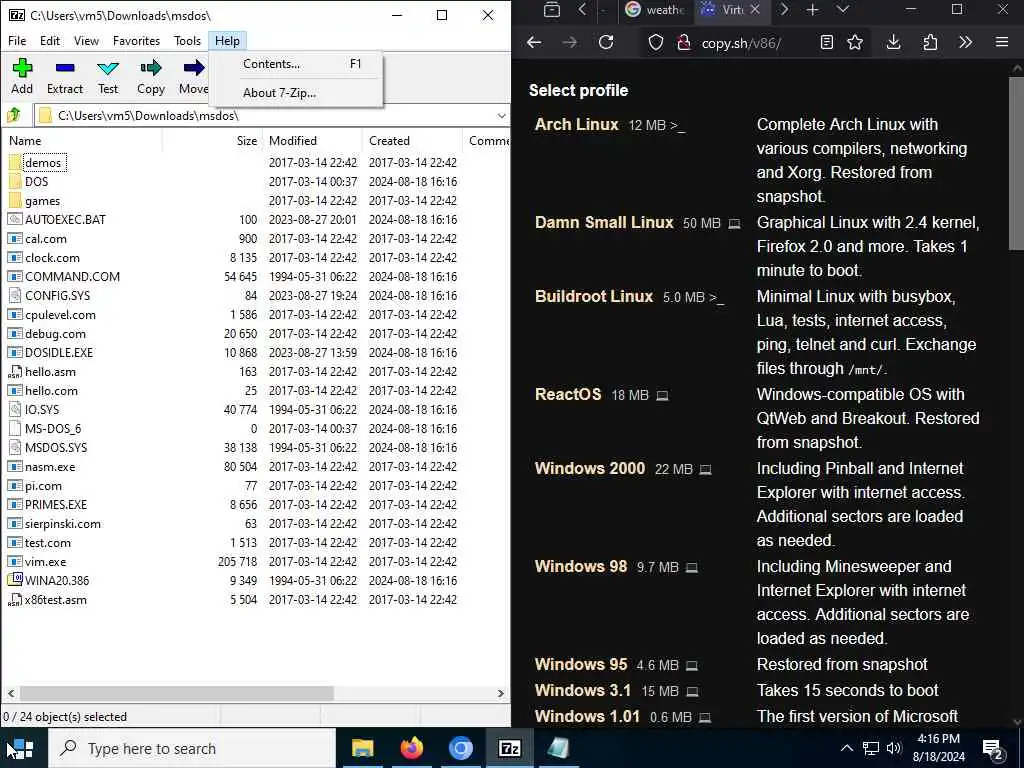1024x768 pixels.
Task: Select the demos folder icon
Action: coord(15,162)
